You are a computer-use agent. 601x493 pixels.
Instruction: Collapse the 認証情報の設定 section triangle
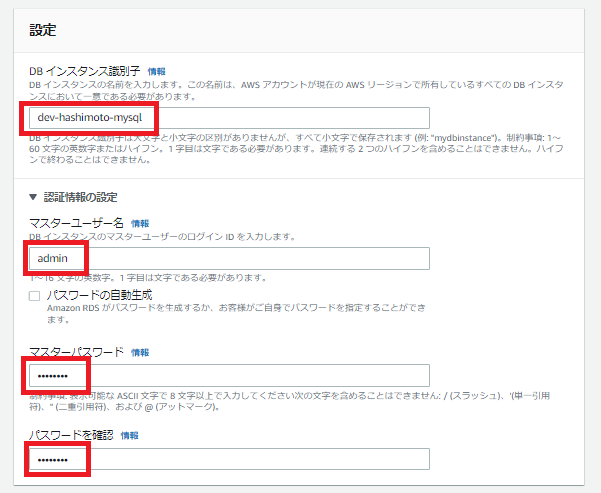pyautogui.click(x=34, y=197)
